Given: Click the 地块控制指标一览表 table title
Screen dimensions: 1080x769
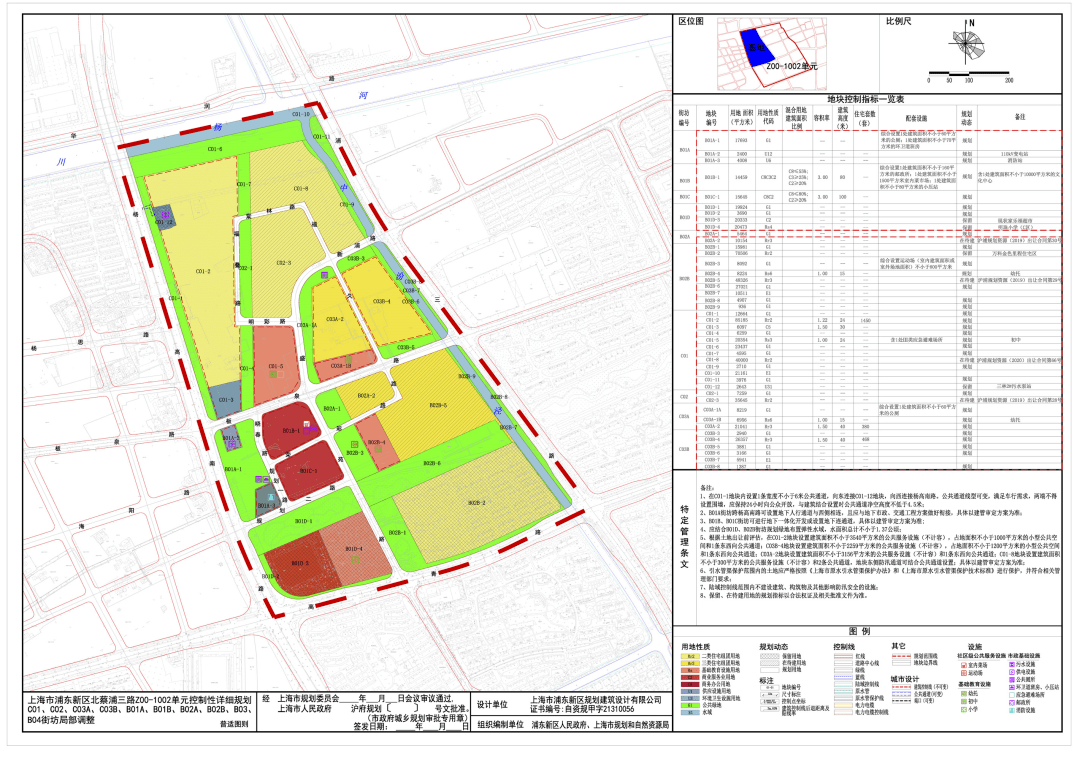Looking at the screenshot, I should (x=865, y=99).
